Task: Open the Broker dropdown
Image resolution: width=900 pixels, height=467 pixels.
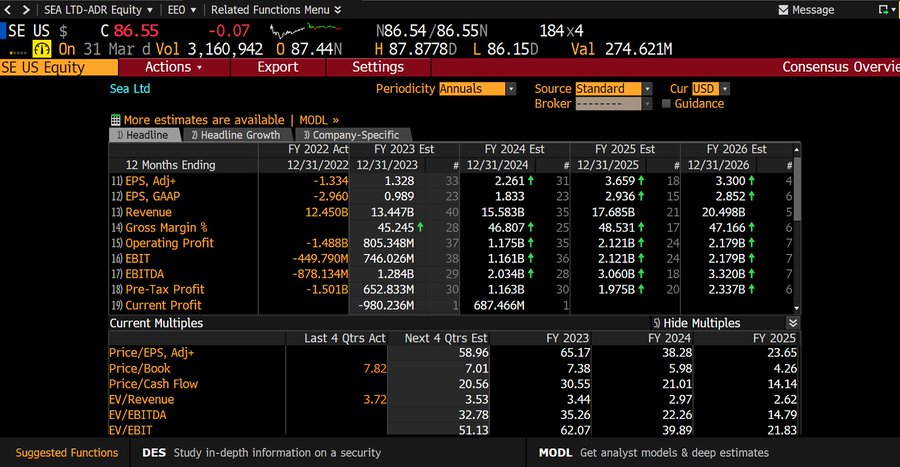Action: click(613, 104)
